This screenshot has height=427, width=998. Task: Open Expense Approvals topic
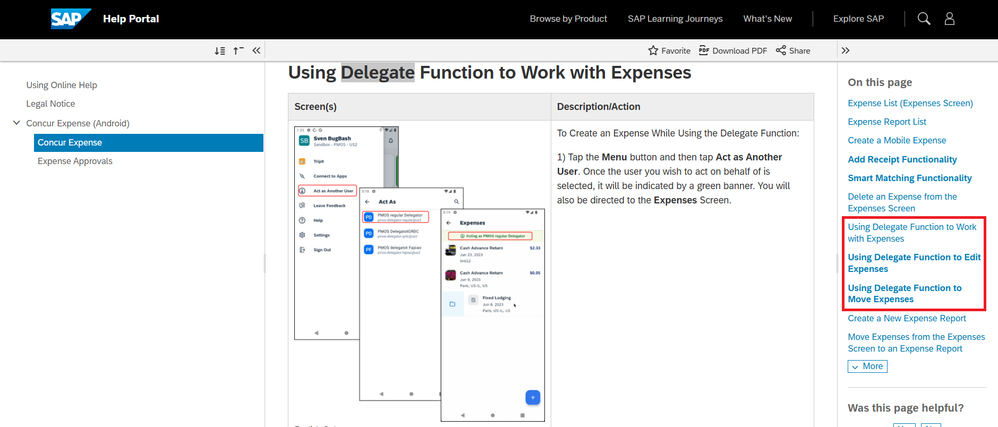click(x=75, y=161)
